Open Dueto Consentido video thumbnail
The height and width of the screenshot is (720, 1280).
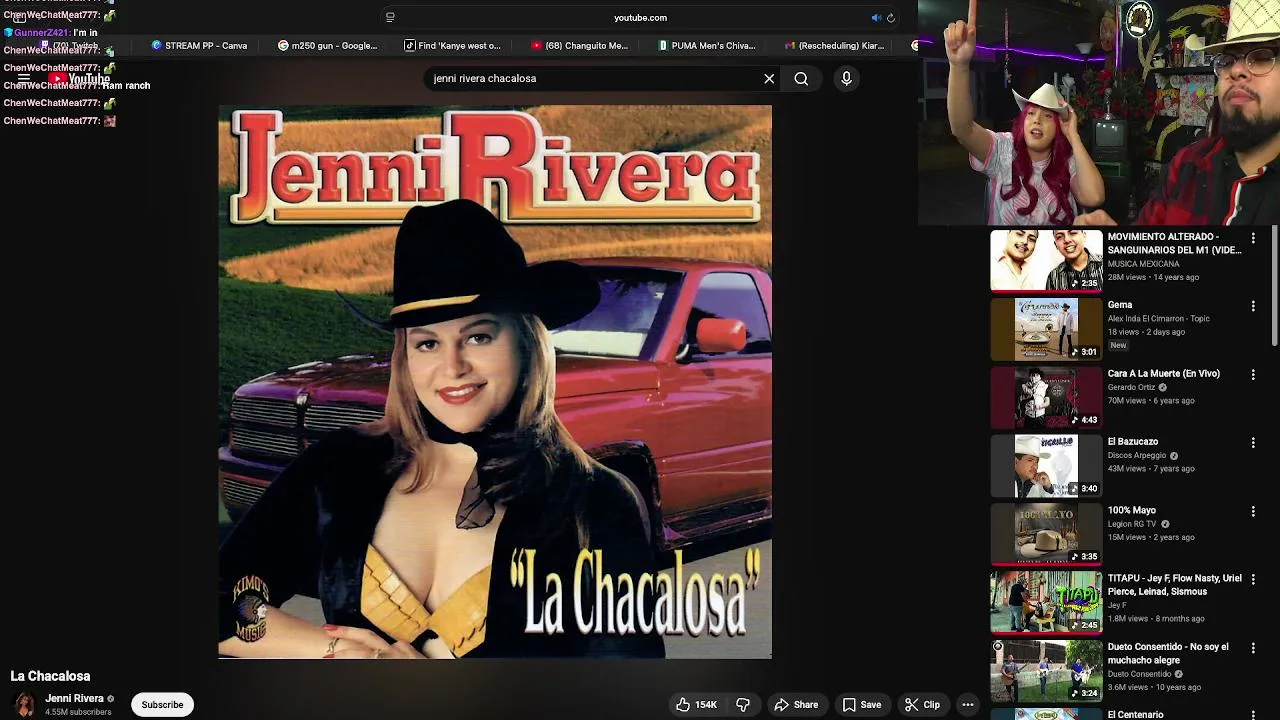click(x=1046, y=671)
